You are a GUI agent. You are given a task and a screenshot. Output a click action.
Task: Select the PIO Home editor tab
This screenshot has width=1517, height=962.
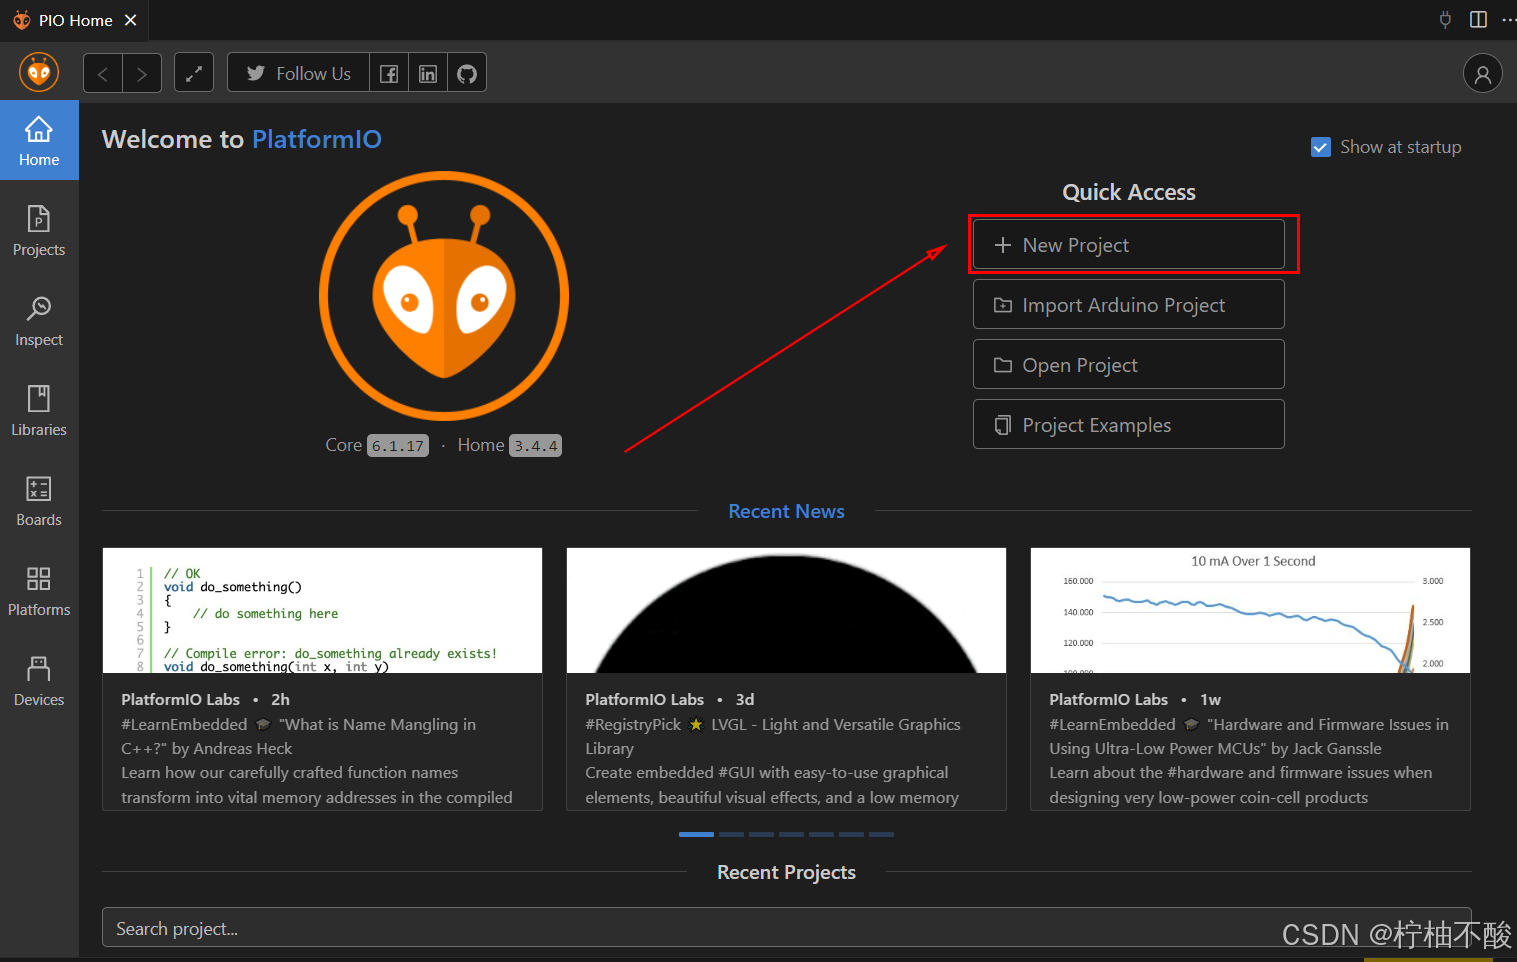click(x=74, y=20)
